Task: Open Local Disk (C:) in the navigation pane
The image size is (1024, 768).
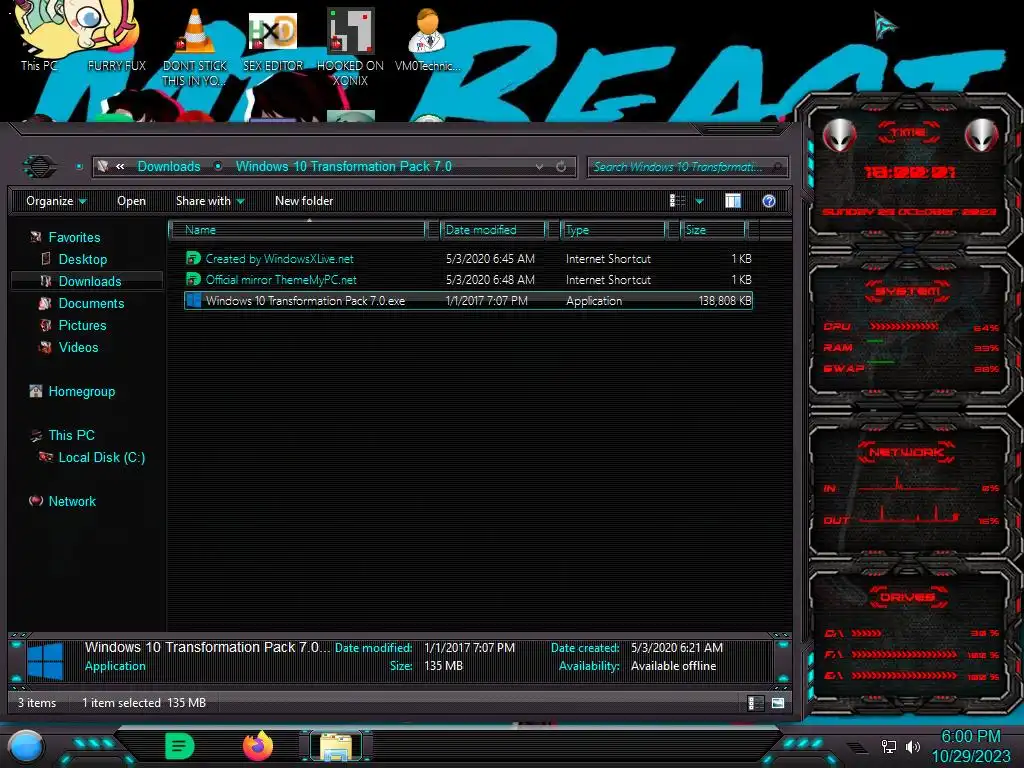Action: tap(101, 457)
